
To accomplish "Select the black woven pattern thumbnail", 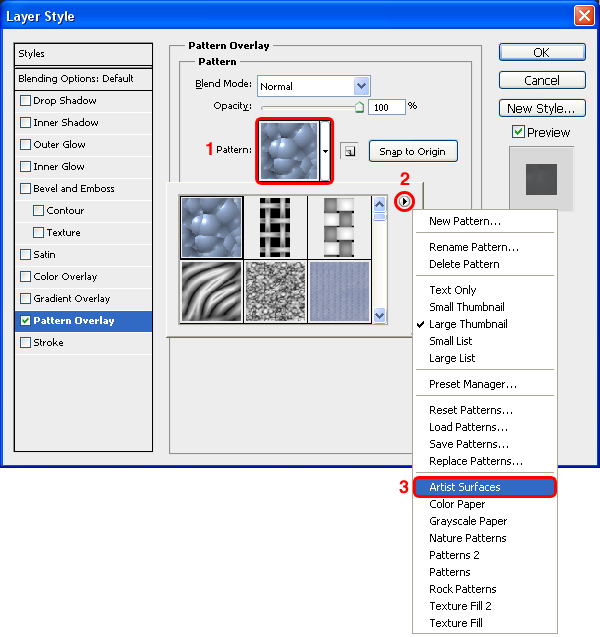I will (275, 226).
